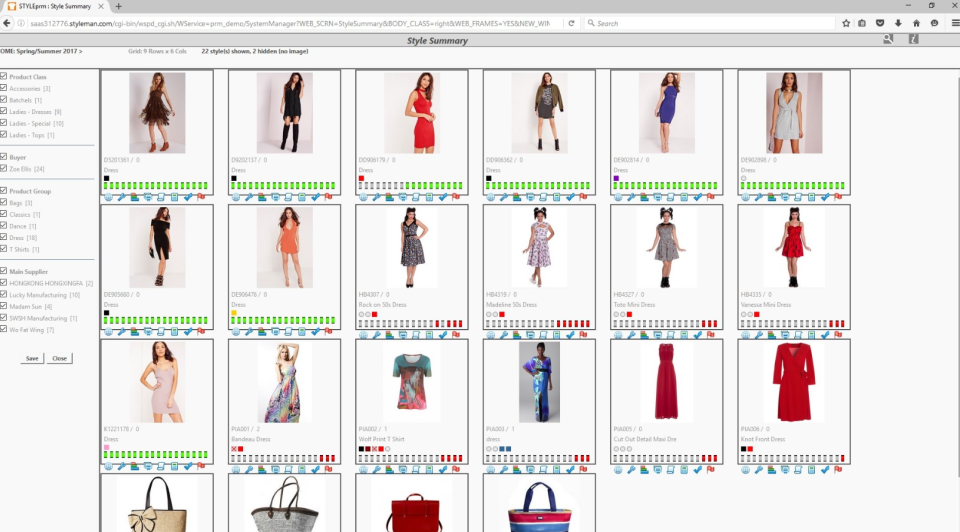Click wrench icon under style DE902898
Screen dimensions: 960x532
(x=759, y=197)
